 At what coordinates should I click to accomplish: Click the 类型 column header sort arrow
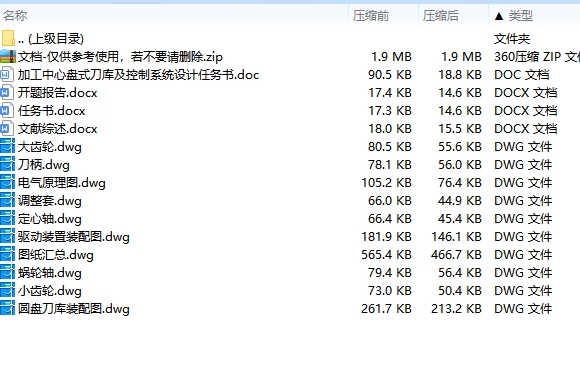[x=499, y=16]
